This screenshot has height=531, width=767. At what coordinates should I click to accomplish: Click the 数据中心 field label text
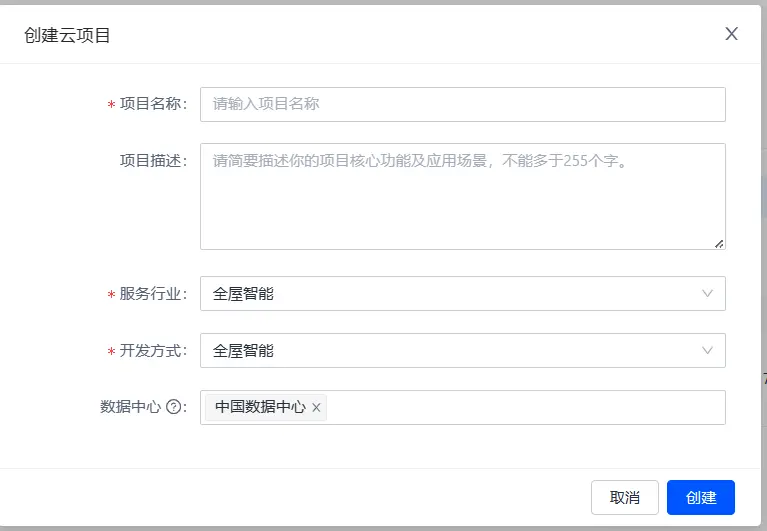[130, 407]
